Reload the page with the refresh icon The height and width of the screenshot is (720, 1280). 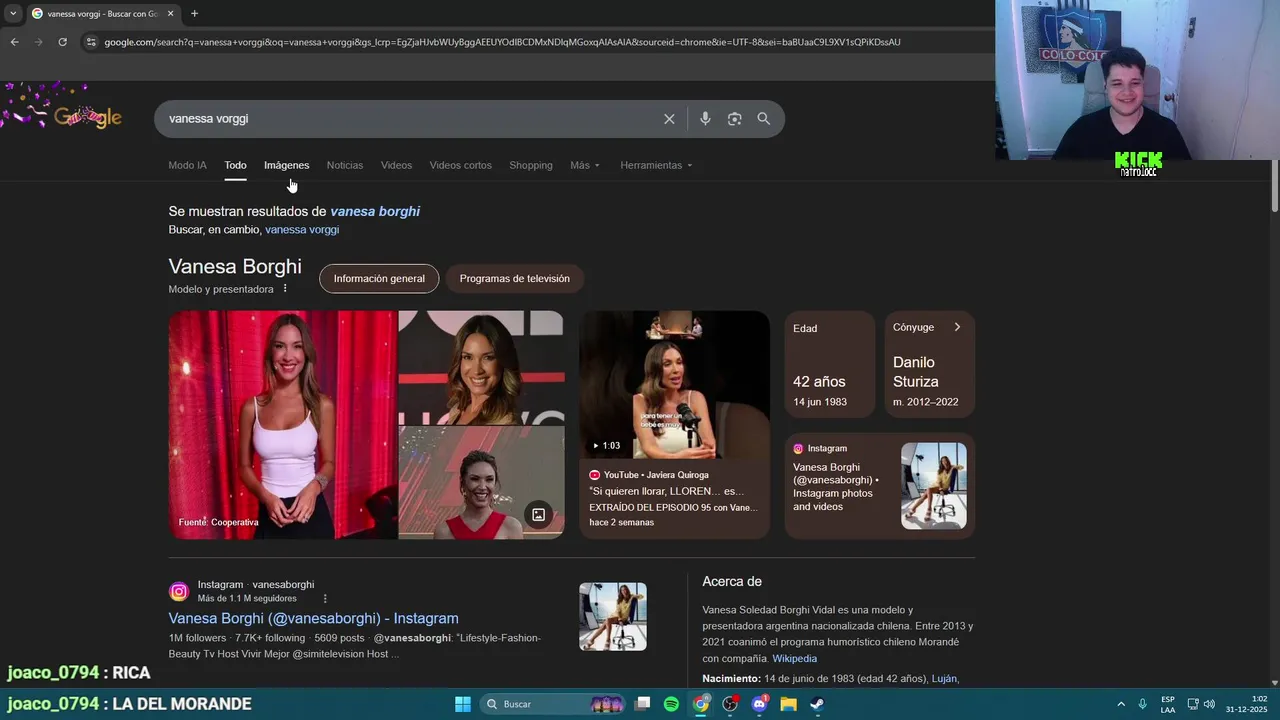coord(62,42)
